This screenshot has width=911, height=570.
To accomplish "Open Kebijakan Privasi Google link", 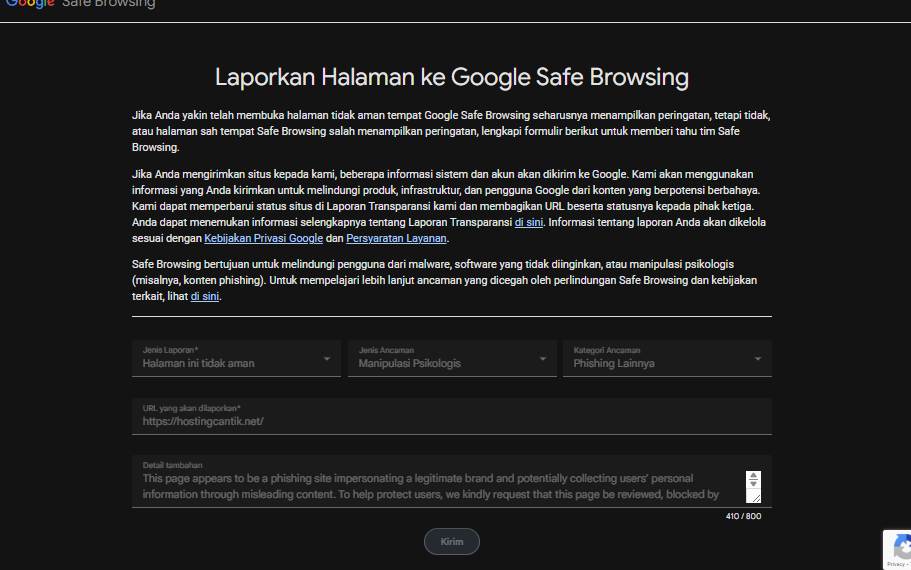I will tap(263, 238).
